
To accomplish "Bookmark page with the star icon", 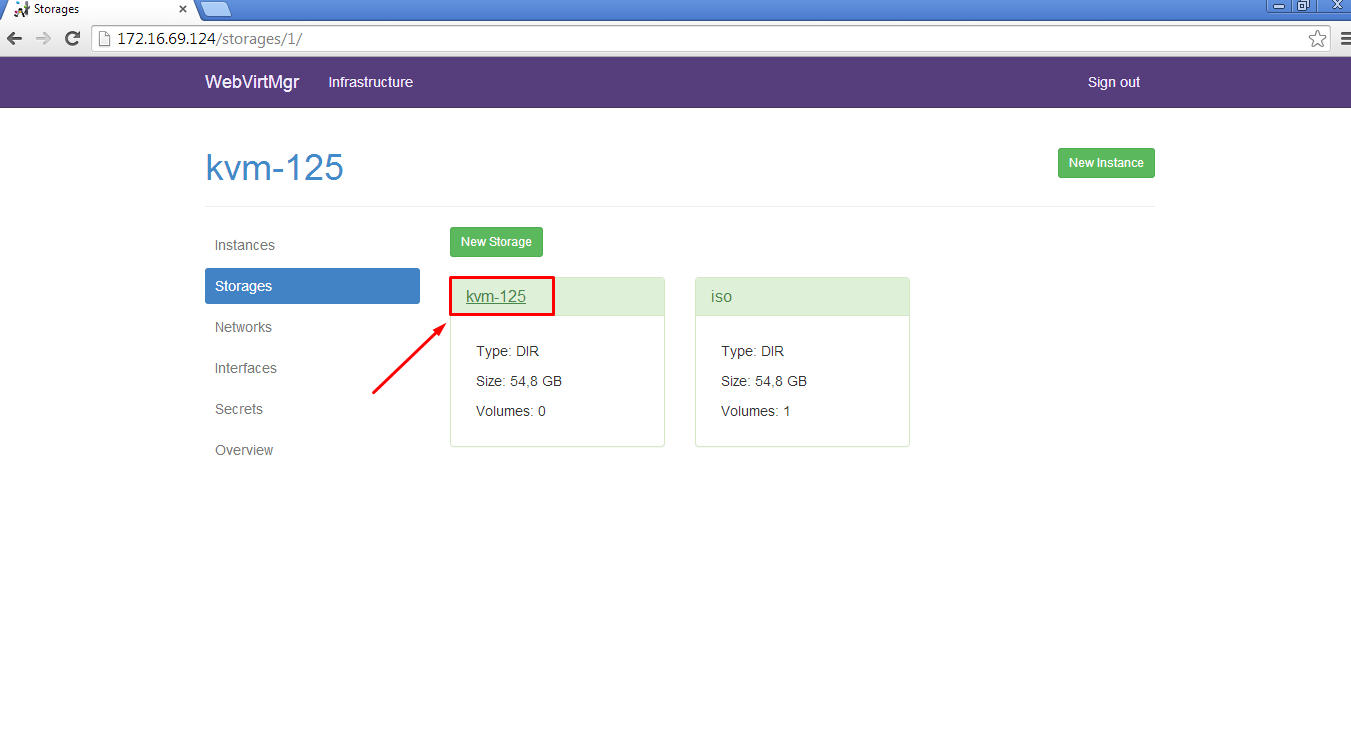I will (x=1318, y=39).
